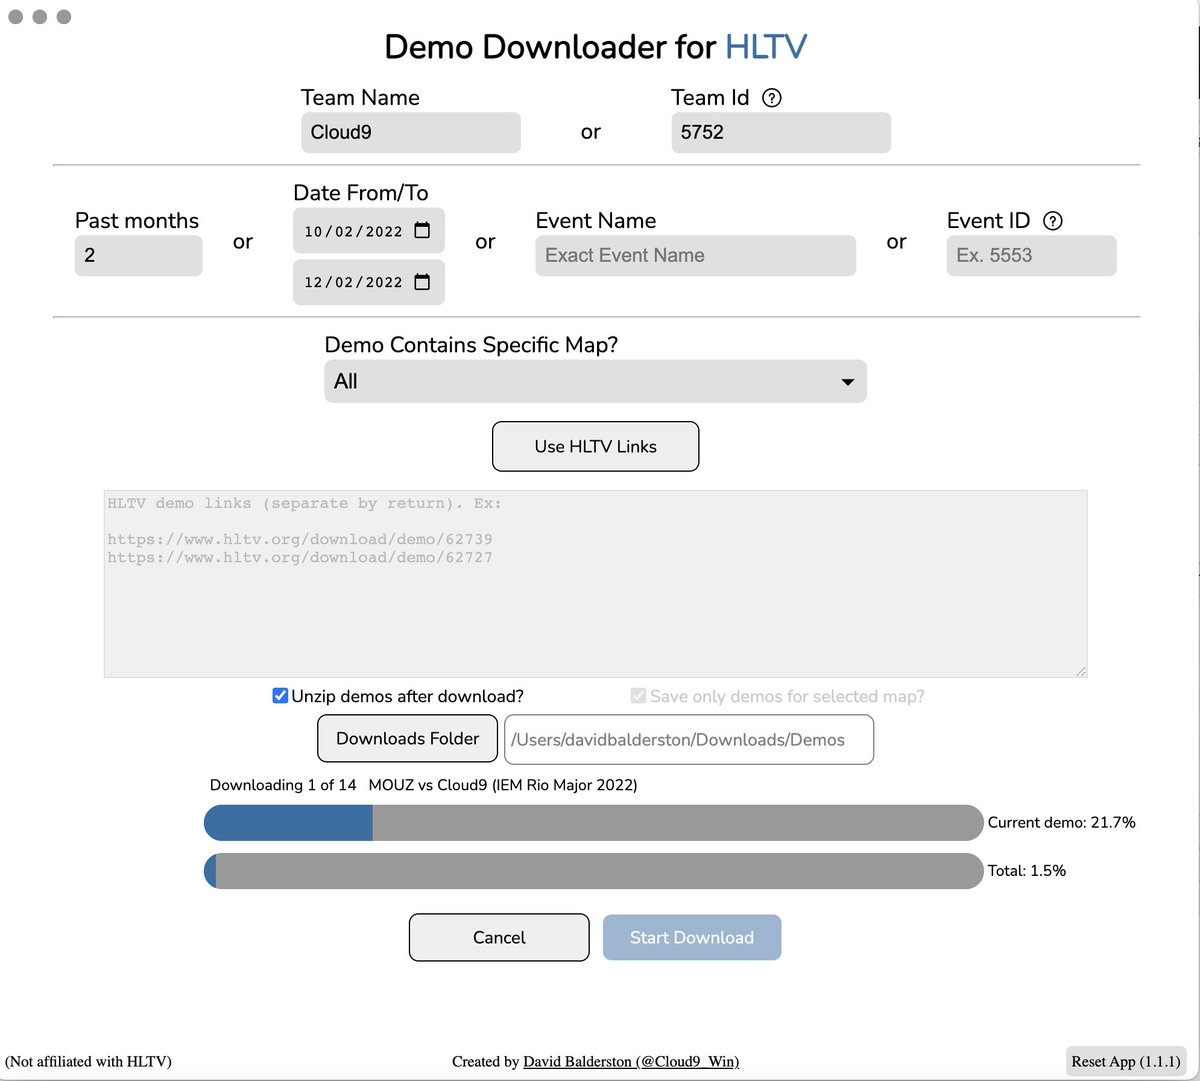Click the 'Start Download' button

click(692, 937)
